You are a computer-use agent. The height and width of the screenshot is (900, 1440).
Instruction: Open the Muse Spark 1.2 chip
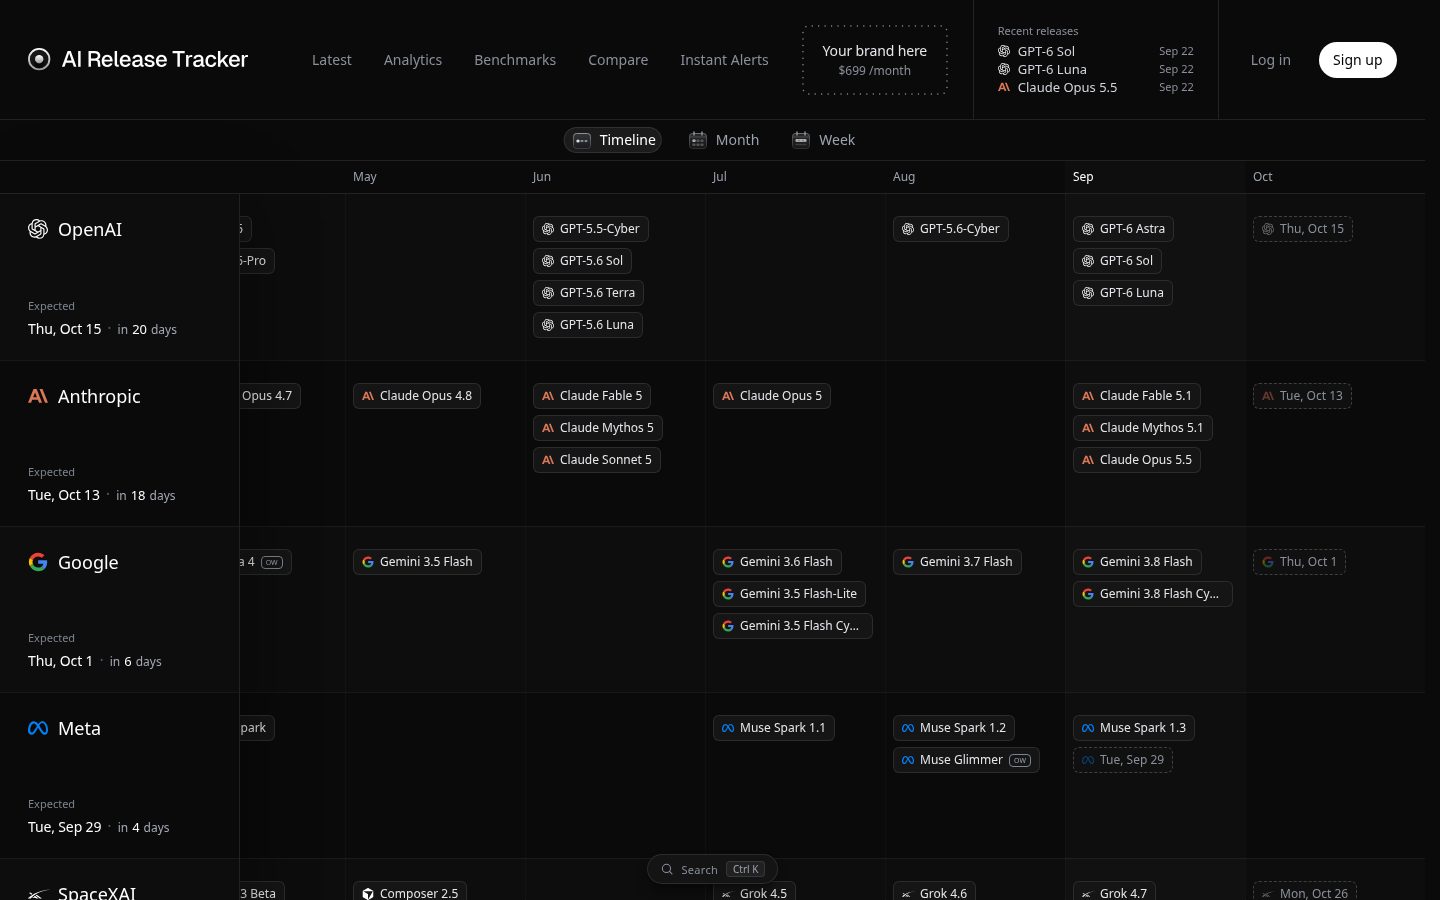954,728
